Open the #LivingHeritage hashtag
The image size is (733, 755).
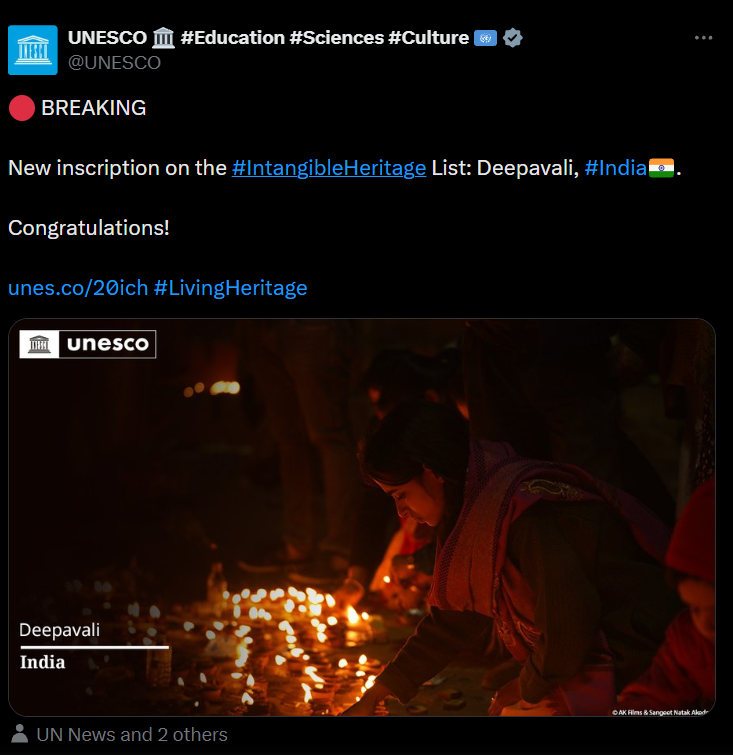click(230, 288)
